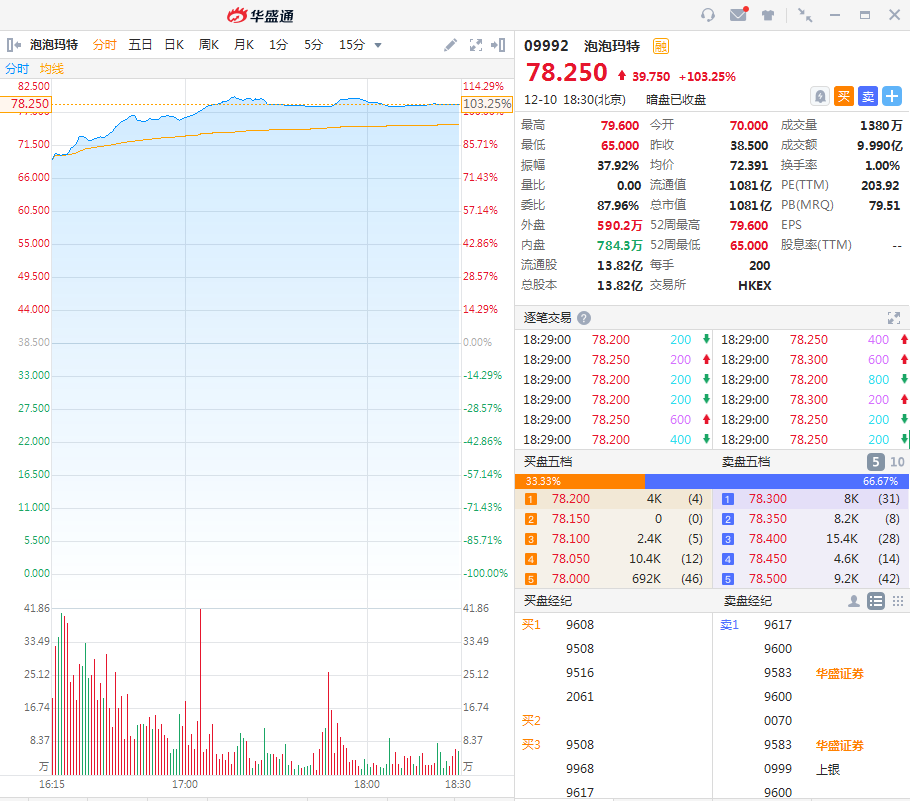This screenshot has height=801, width=910.
Task: Click broker code 9608 under 买1
Action: point(580,625)
